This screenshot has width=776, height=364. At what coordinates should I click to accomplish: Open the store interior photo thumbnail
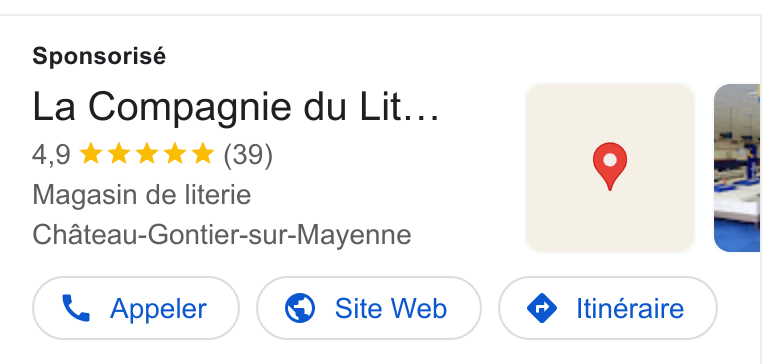(x=737, y=168)
